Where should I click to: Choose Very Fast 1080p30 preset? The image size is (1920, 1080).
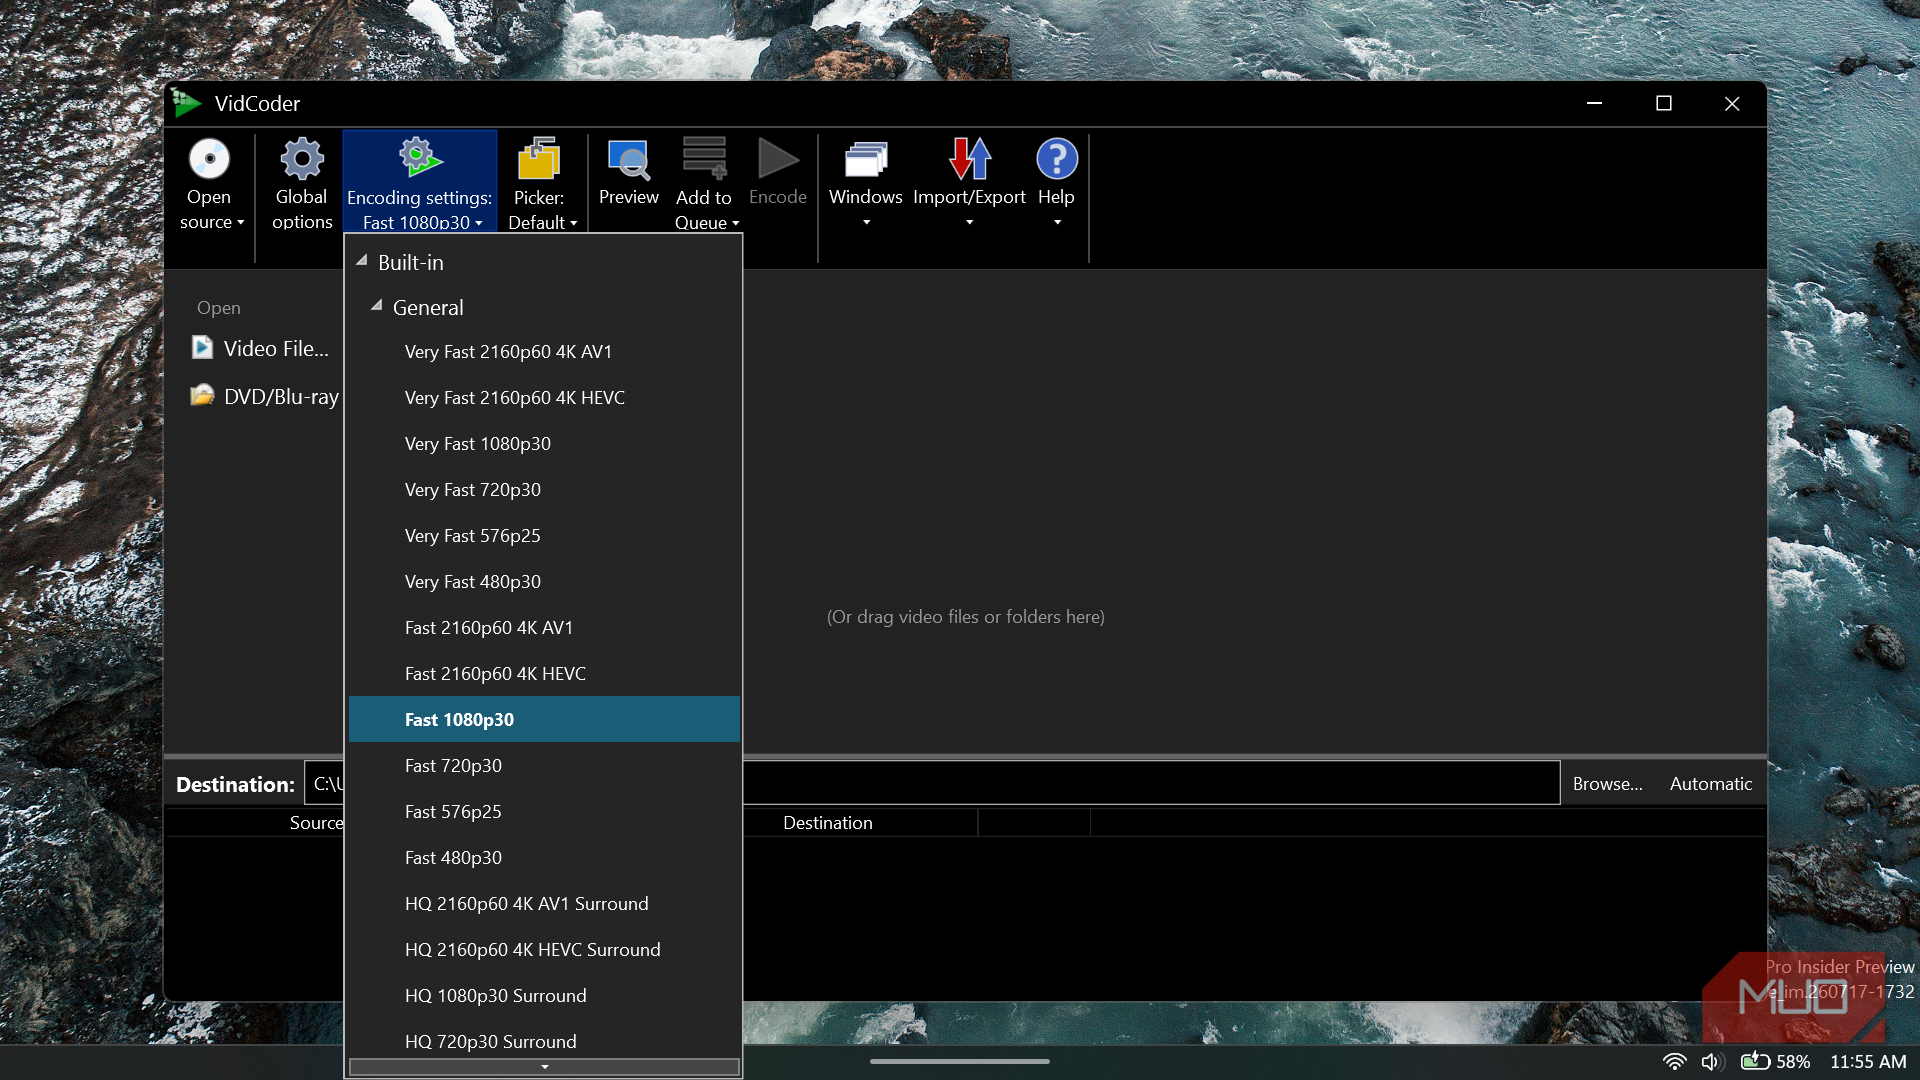544,444
